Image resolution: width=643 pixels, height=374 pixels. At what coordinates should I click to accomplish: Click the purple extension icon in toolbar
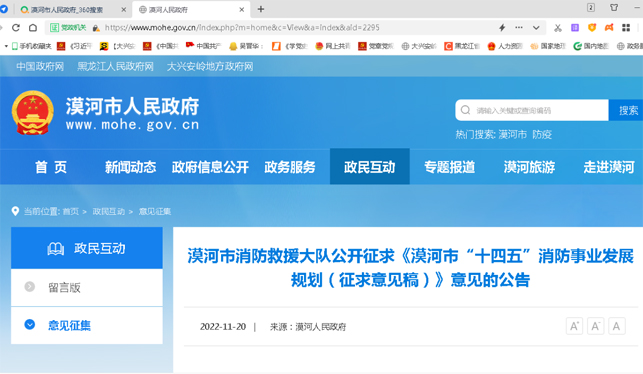tap(575, 27)
